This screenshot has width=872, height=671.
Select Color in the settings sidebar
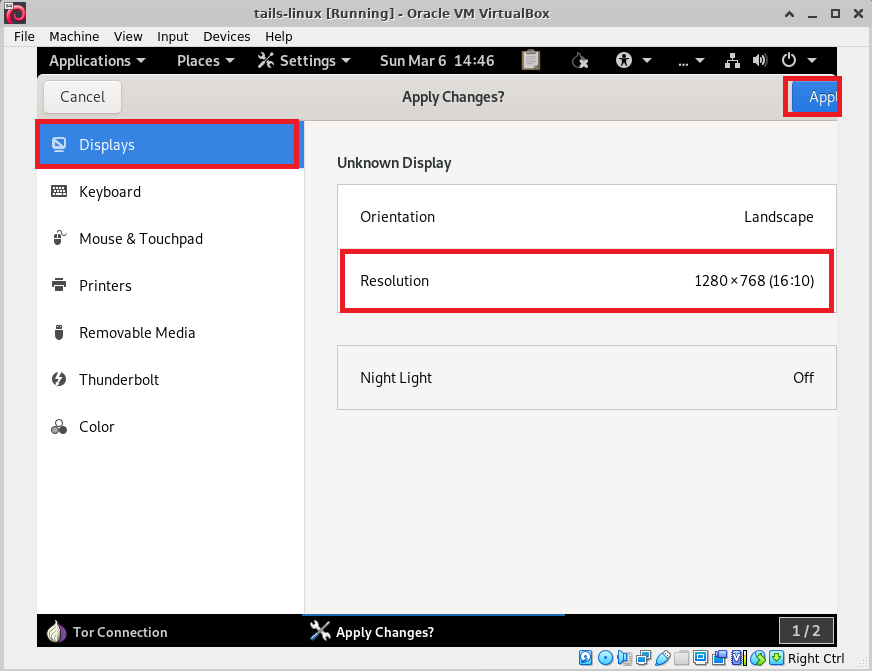(x=170, y=426)
